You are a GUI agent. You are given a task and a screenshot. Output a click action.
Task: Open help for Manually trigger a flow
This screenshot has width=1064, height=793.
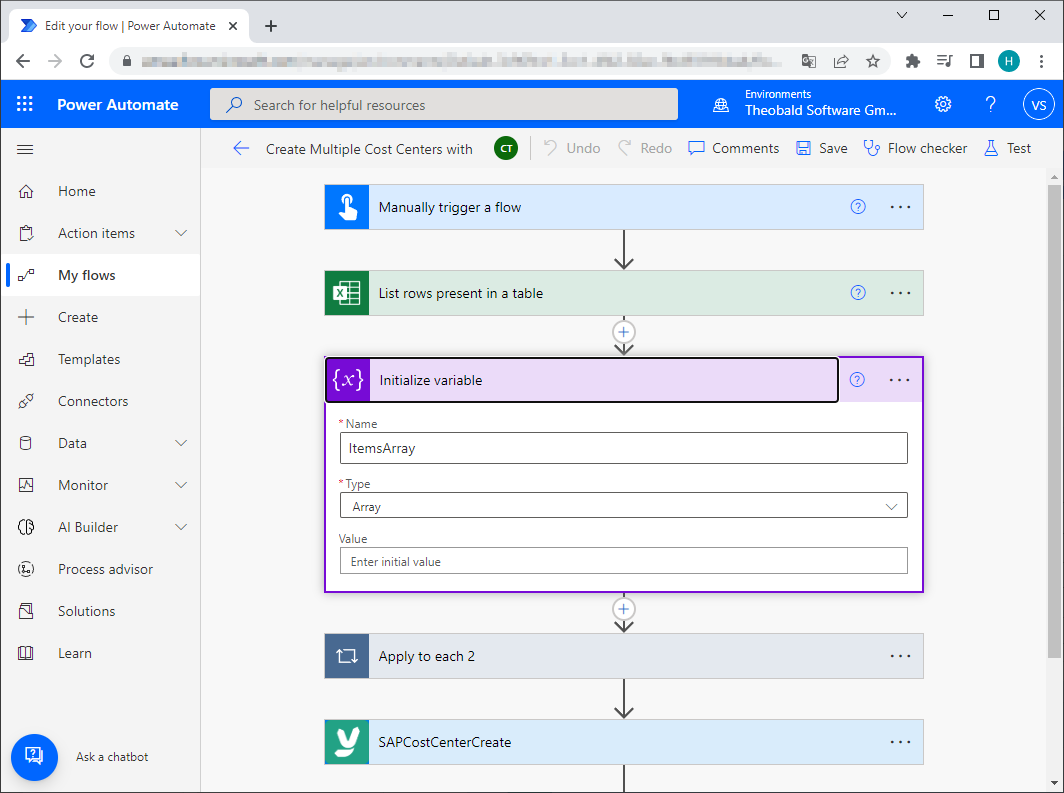858,207
